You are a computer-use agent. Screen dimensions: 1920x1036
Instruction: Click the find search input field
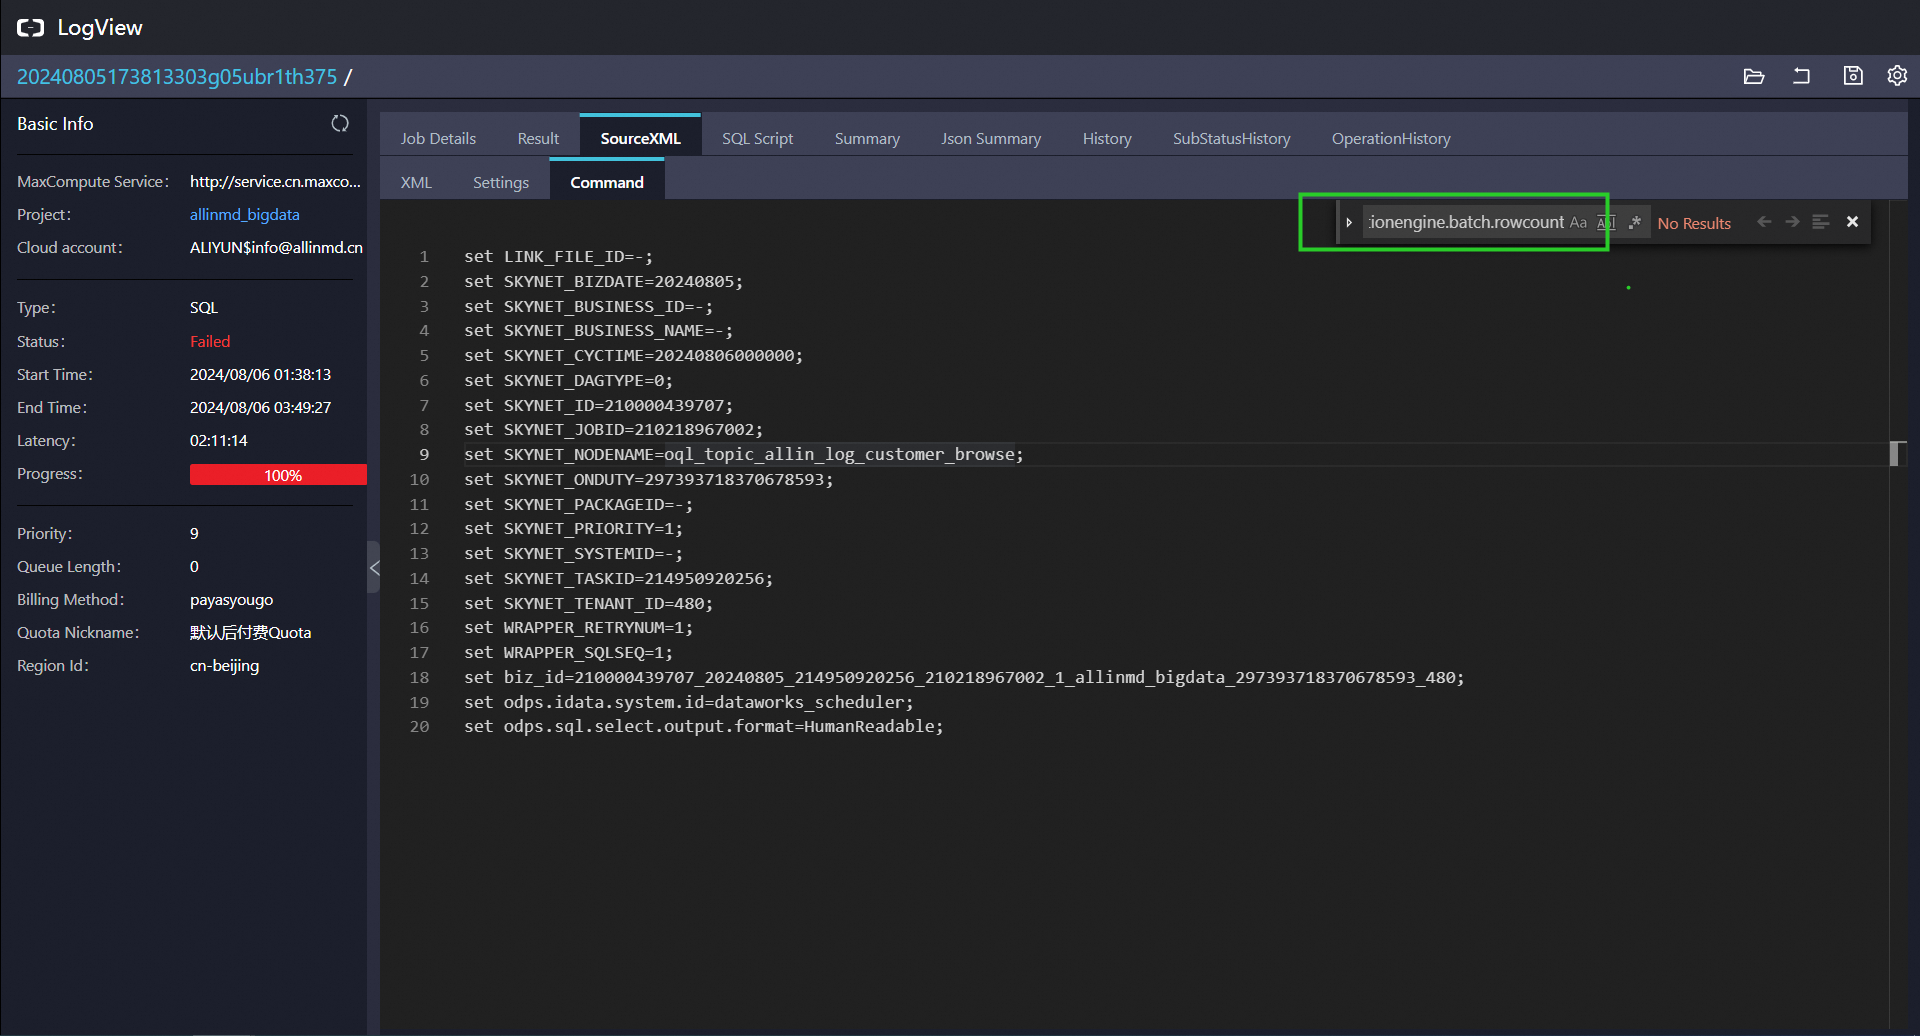[x=1465, y=222]
